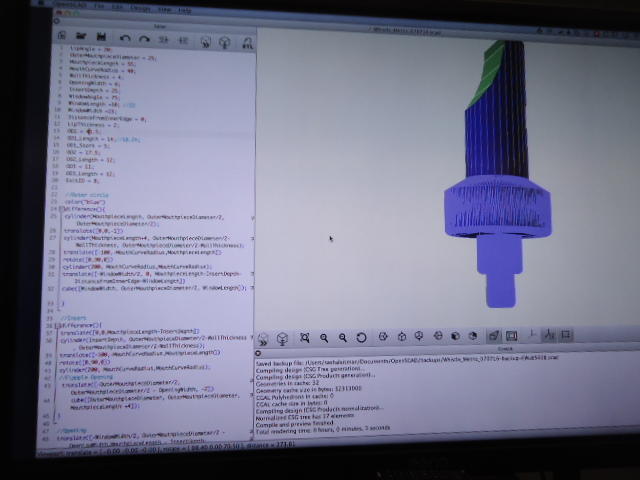Click "Geometries in cache: 32" console line

tap(288, 383)
